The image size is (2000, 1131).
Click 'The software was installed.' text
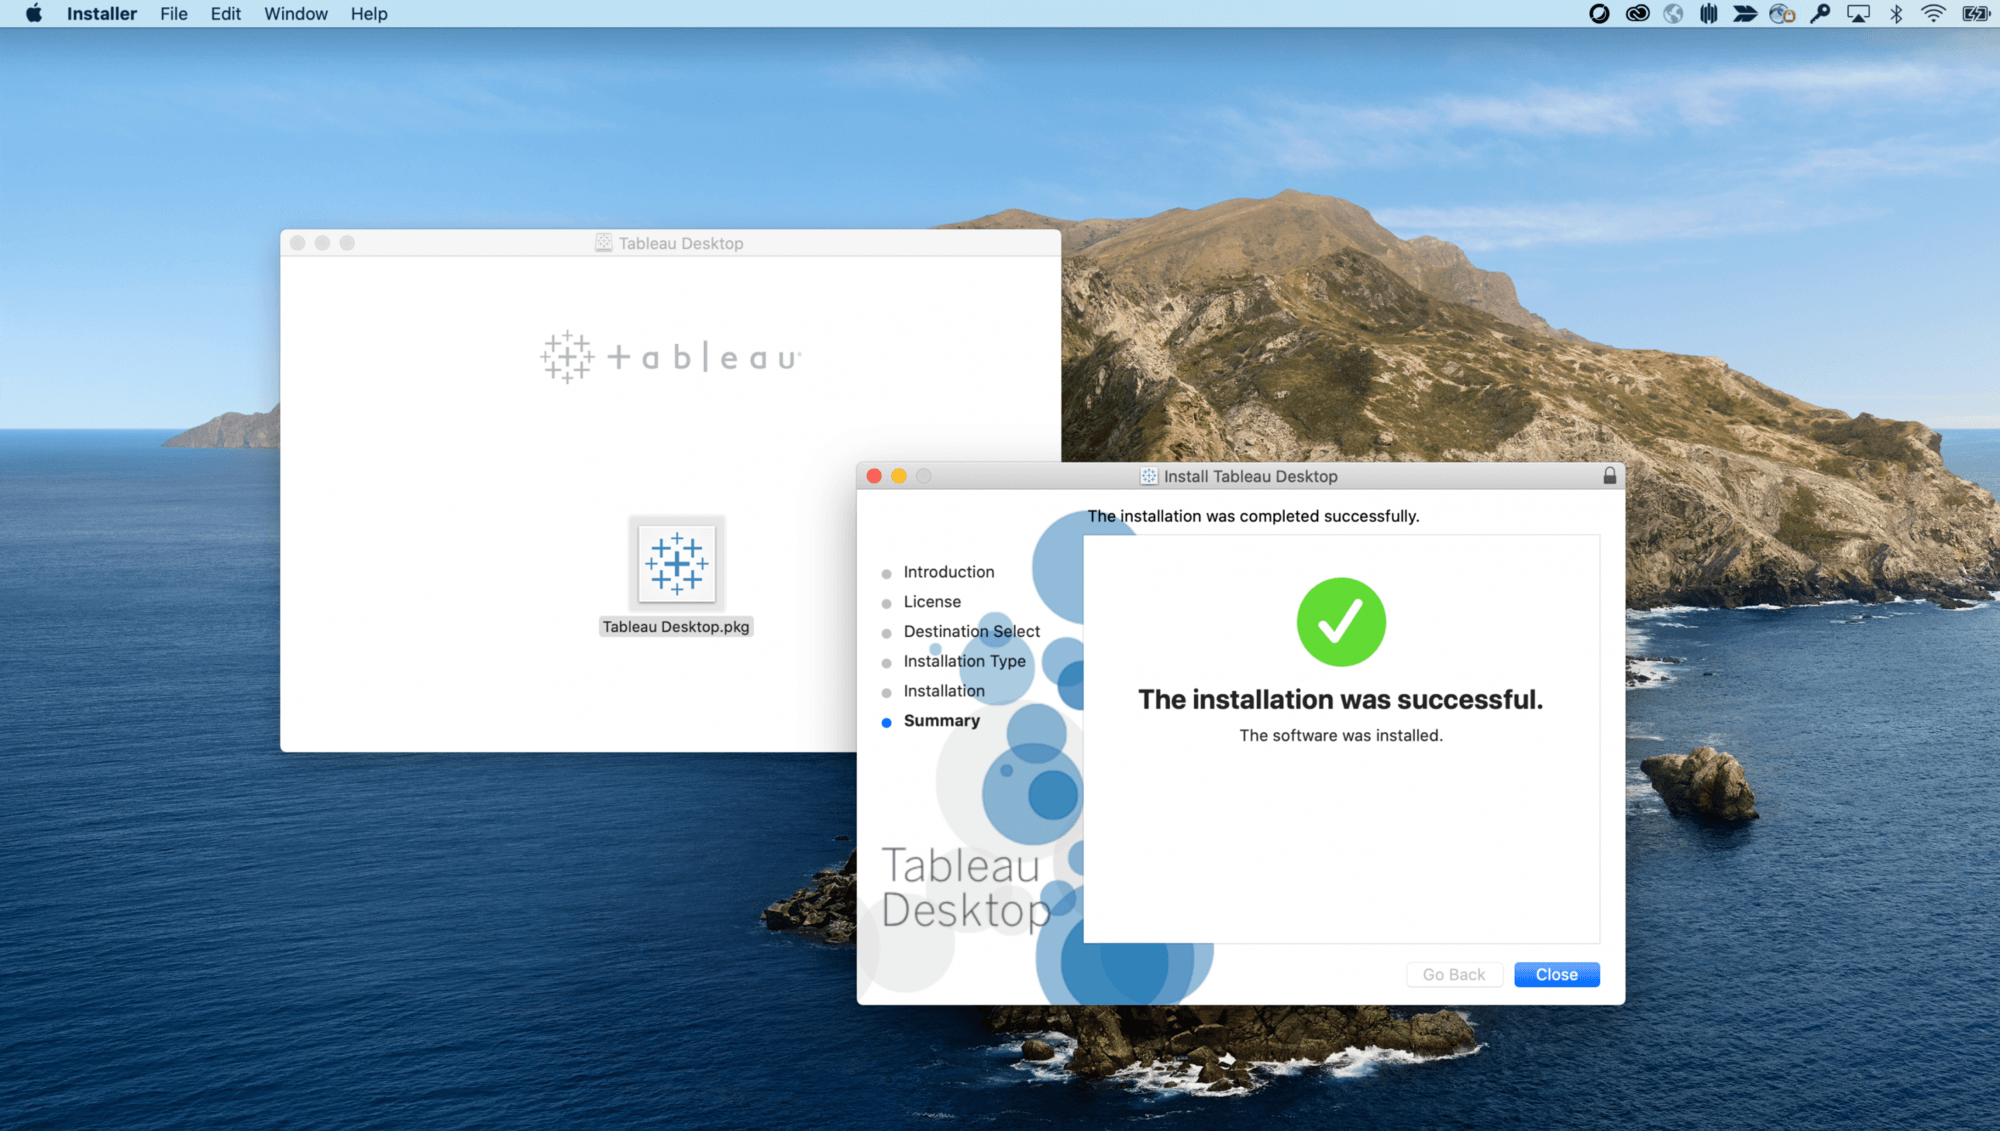(1341, 735)
